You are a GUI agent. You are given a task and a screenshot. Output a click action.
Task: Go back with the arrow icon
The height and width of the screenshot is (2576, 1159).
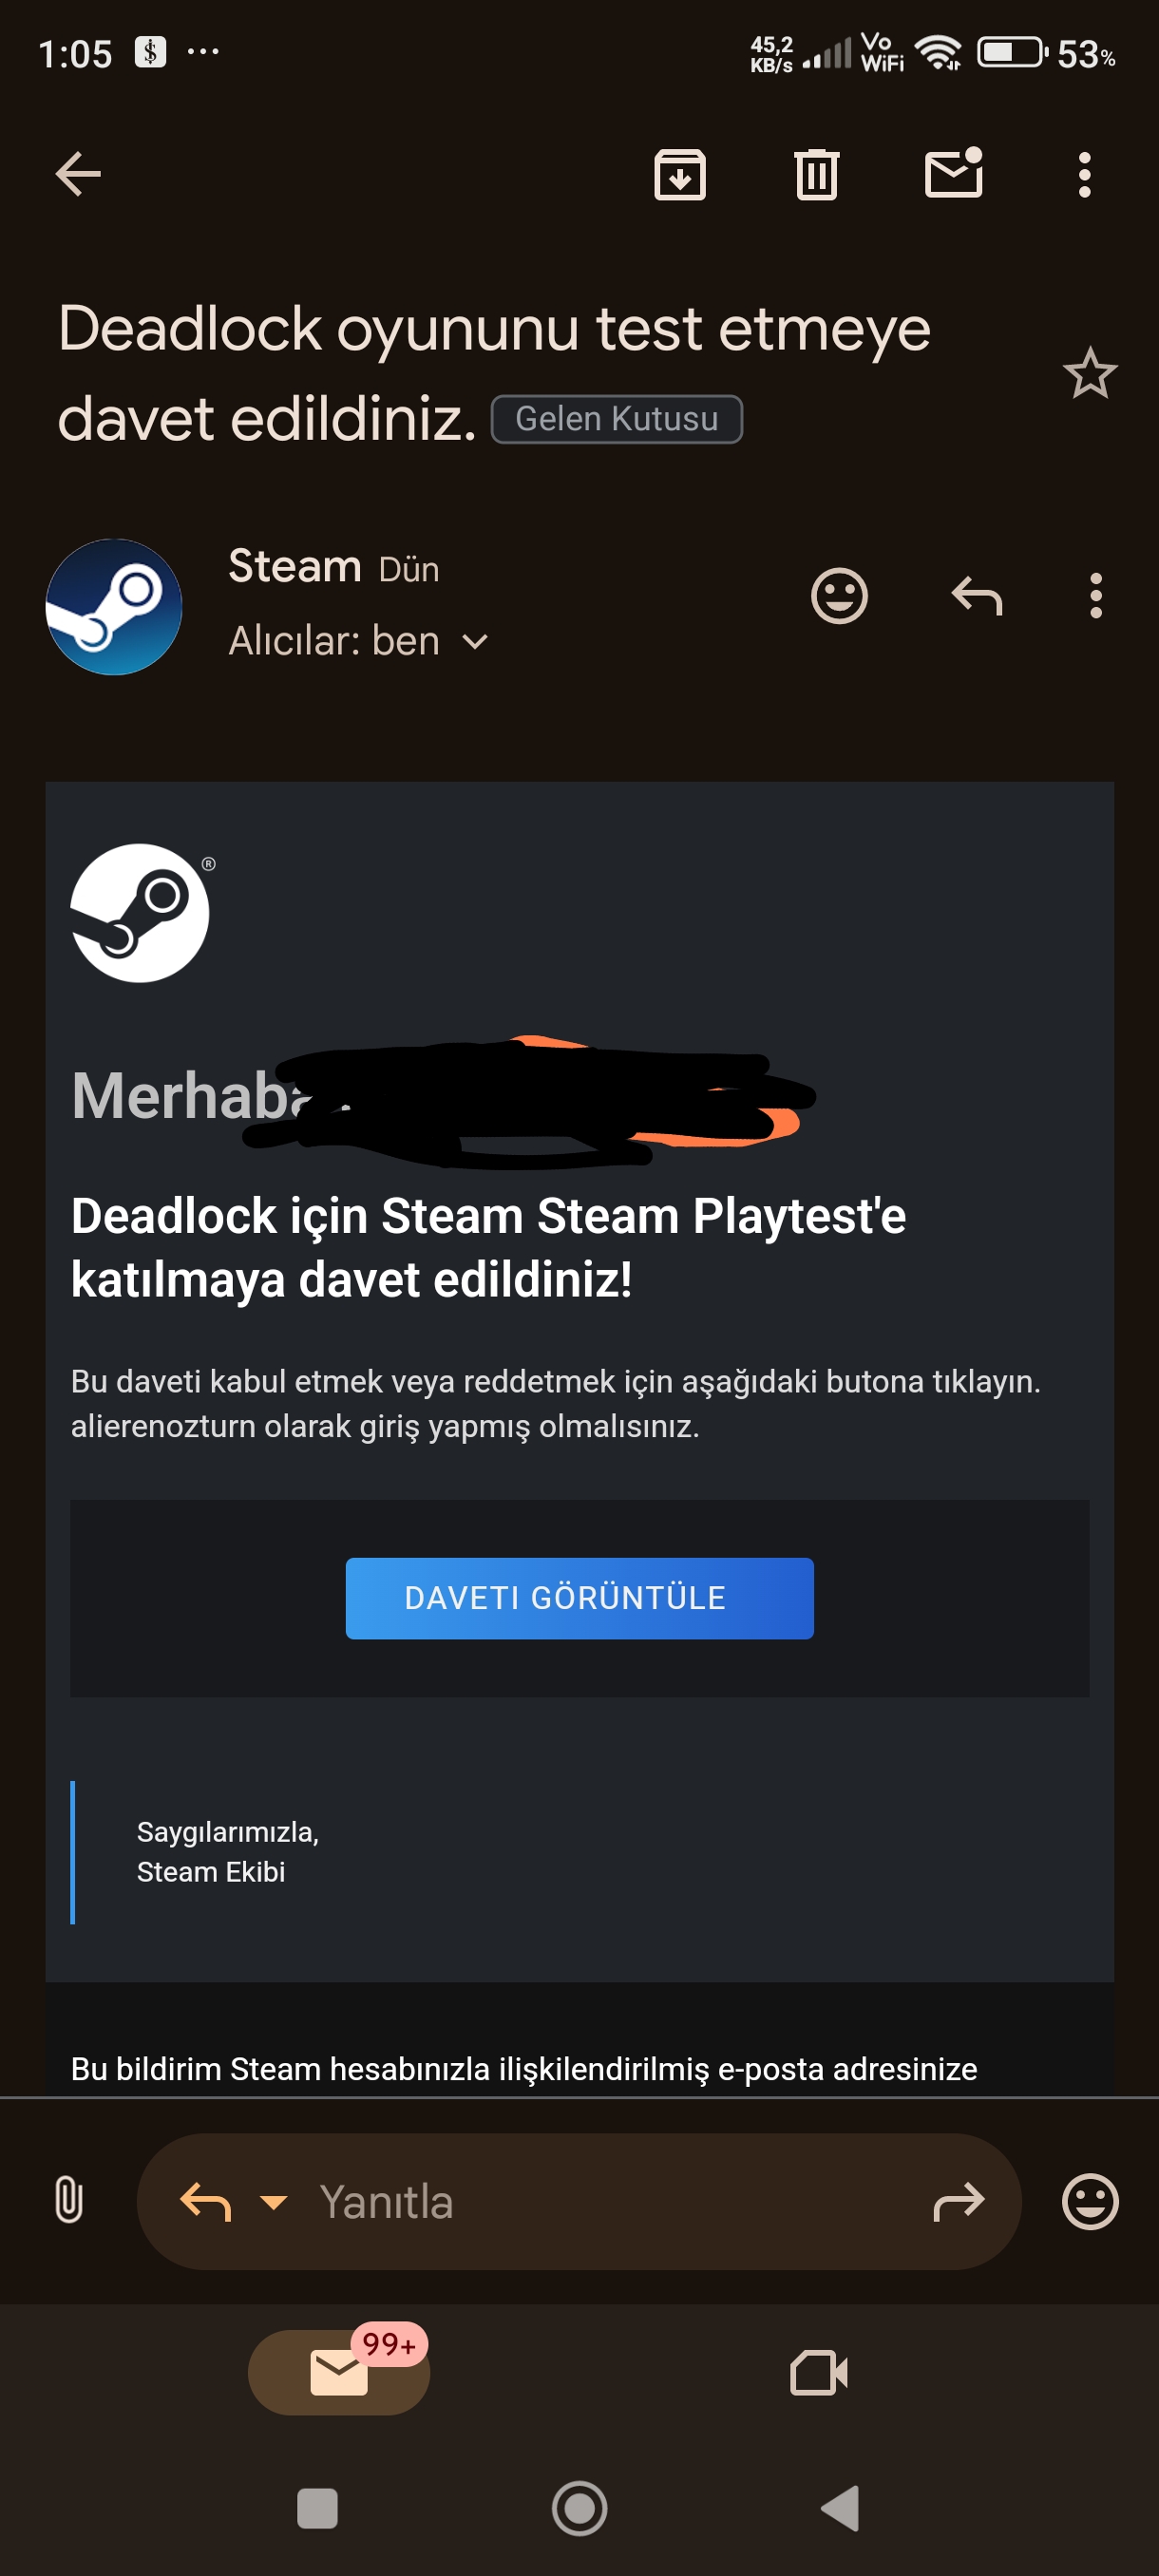(78, 174)
